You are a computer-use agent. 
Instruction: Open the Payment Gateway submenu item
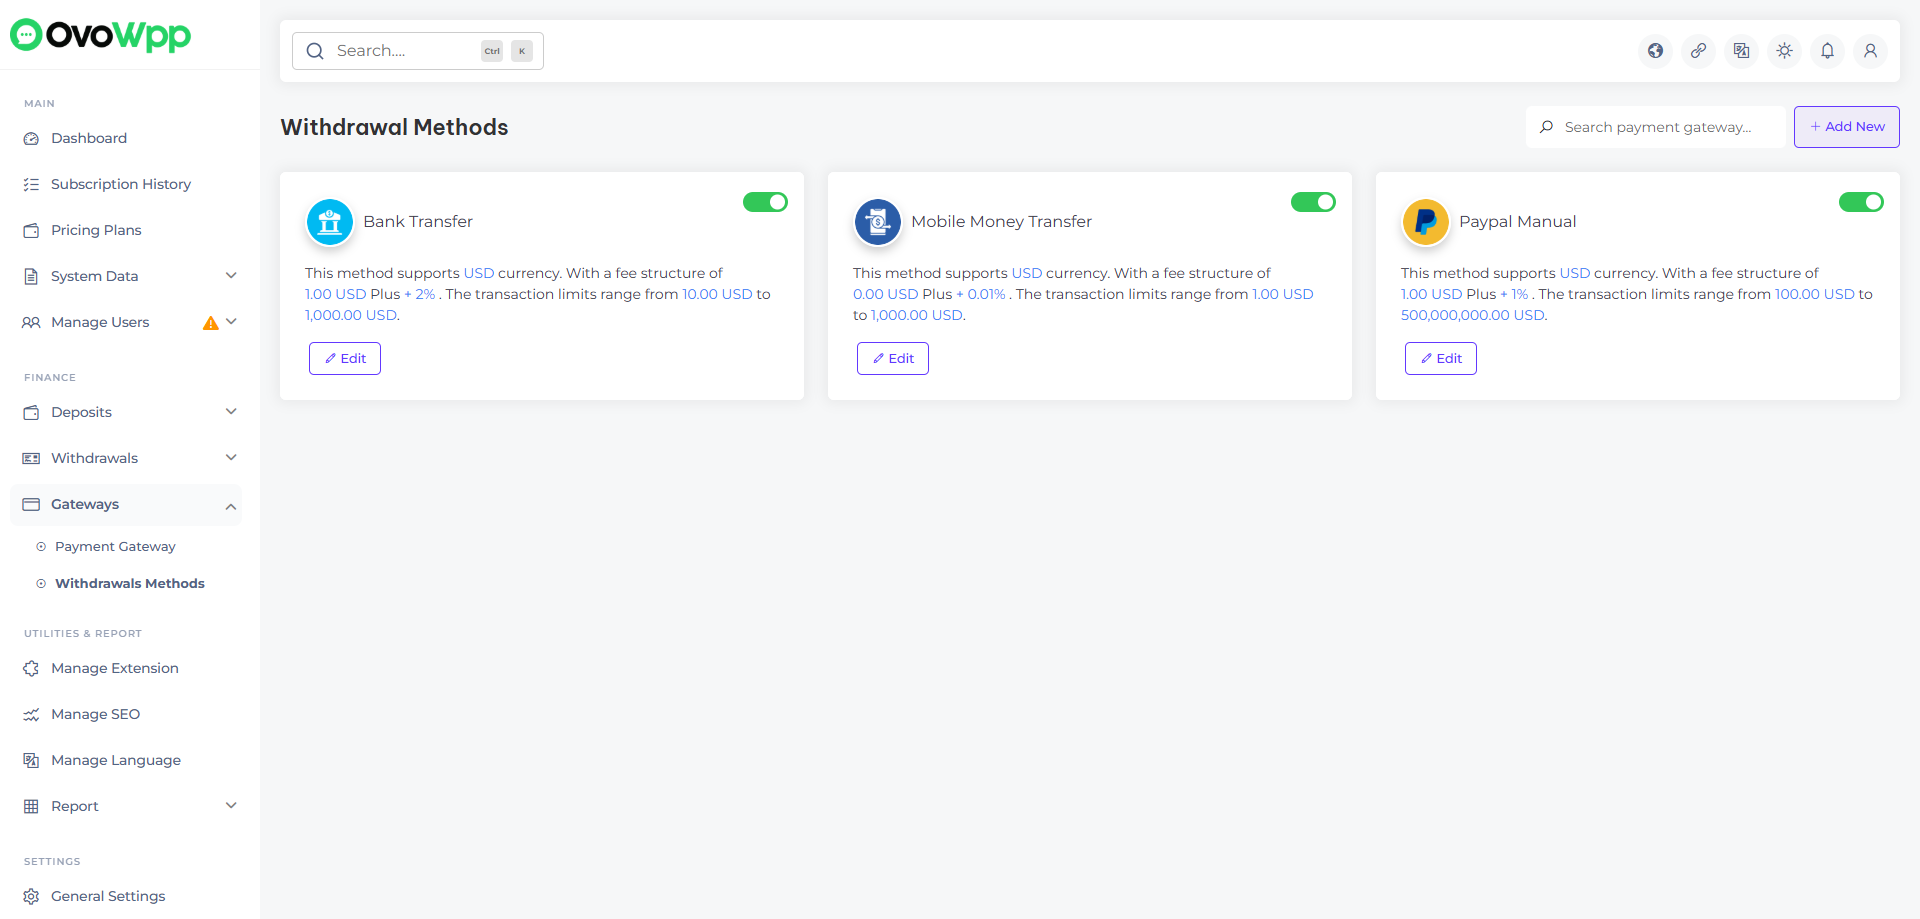(x=115, y=547)
